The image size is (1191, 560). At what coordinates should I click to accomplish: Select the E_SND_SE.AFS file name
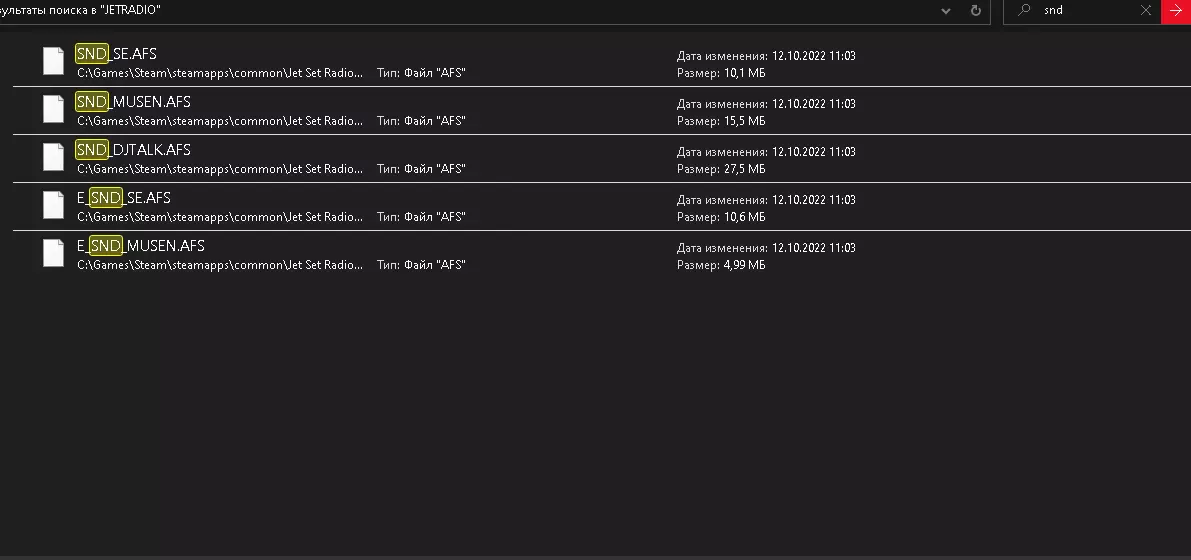click(x=124, y=198)
